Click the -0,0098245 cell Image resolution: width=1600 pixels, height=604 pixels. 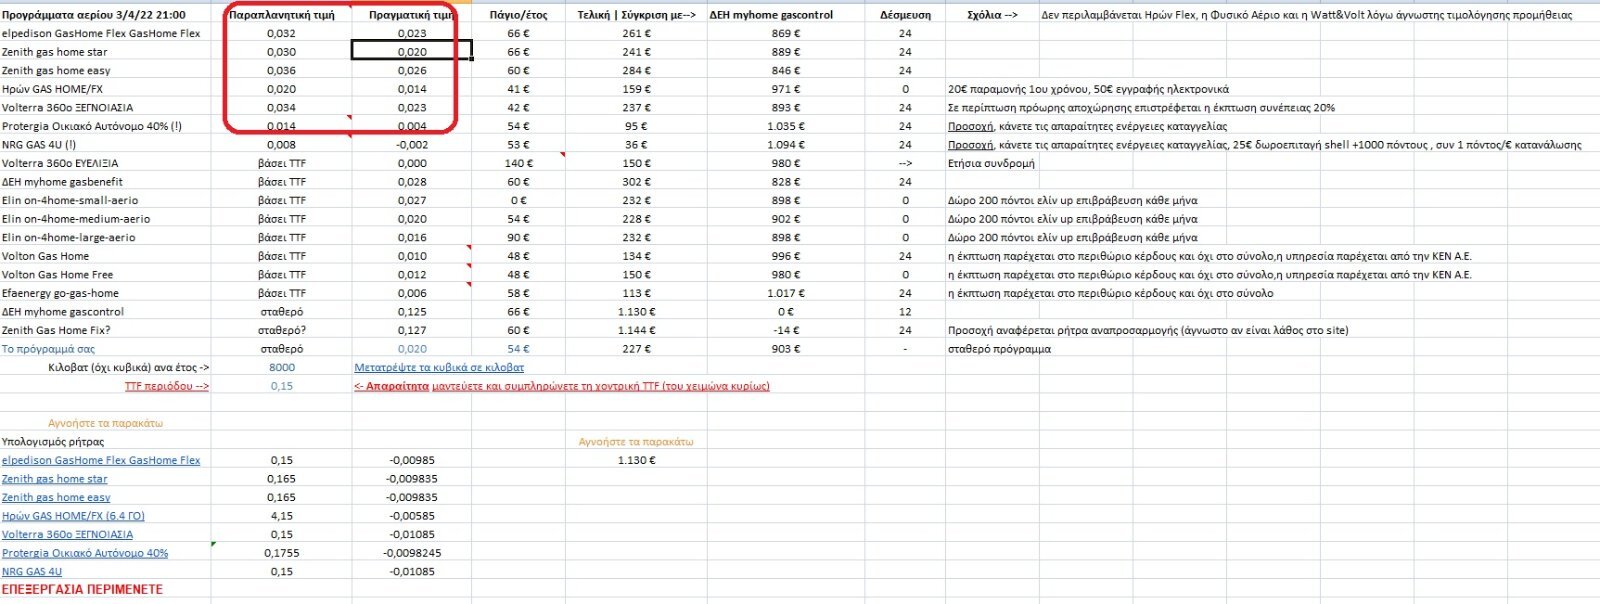pos(412,553)
